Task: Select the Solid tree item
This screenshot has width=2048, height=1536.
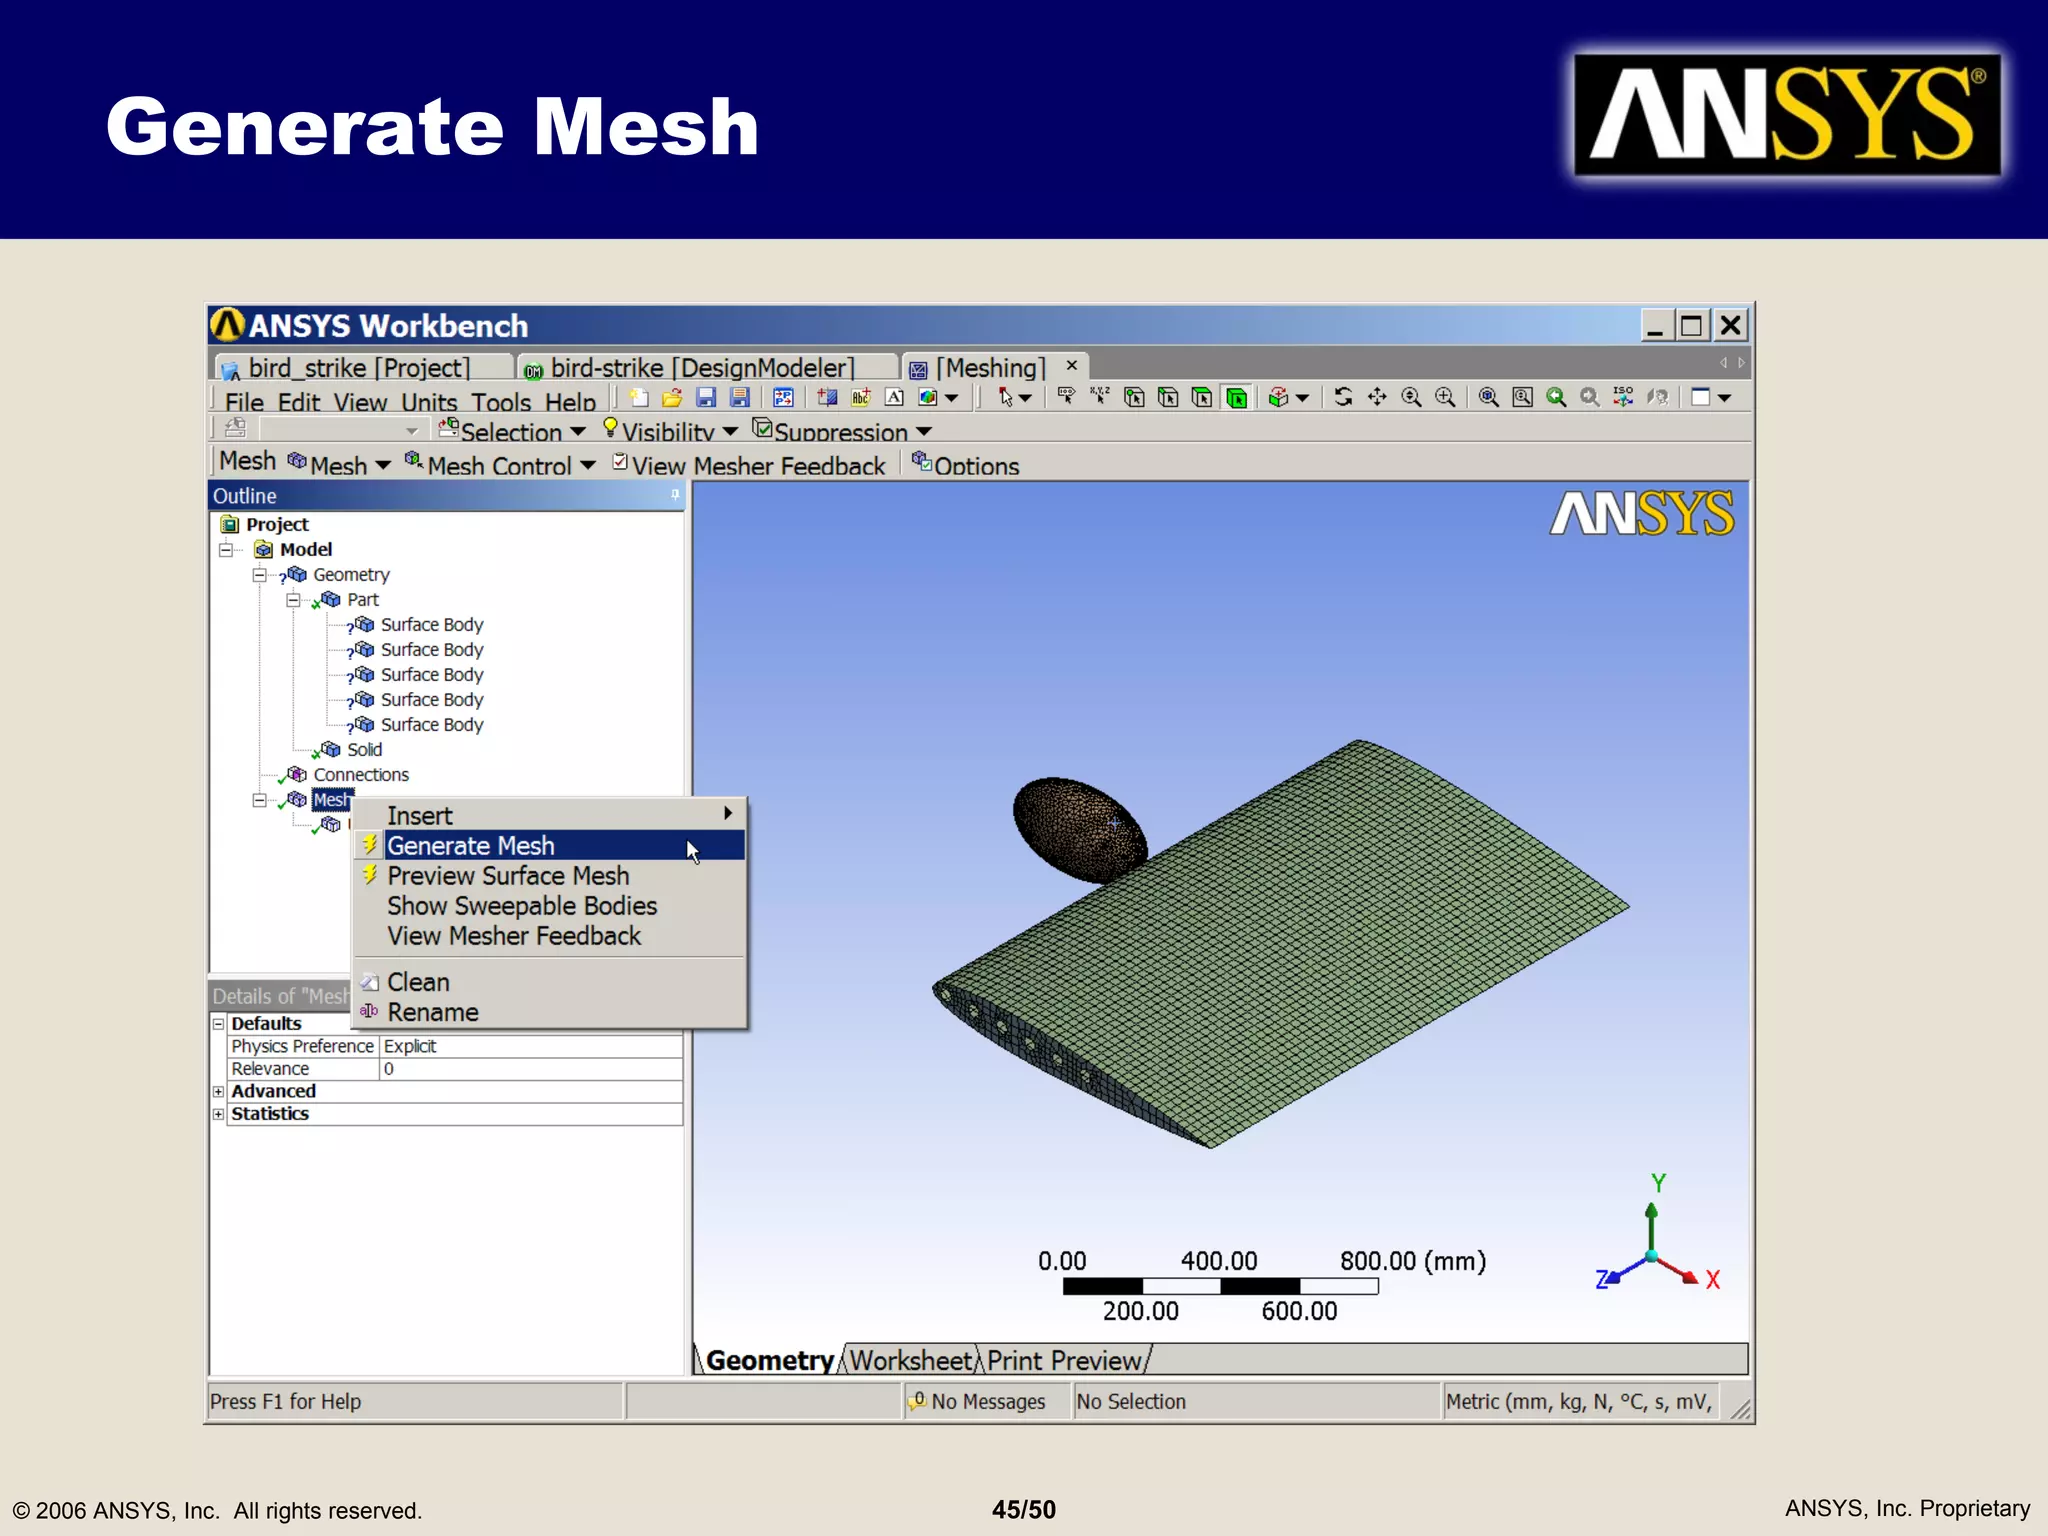Action: point(364,750)
